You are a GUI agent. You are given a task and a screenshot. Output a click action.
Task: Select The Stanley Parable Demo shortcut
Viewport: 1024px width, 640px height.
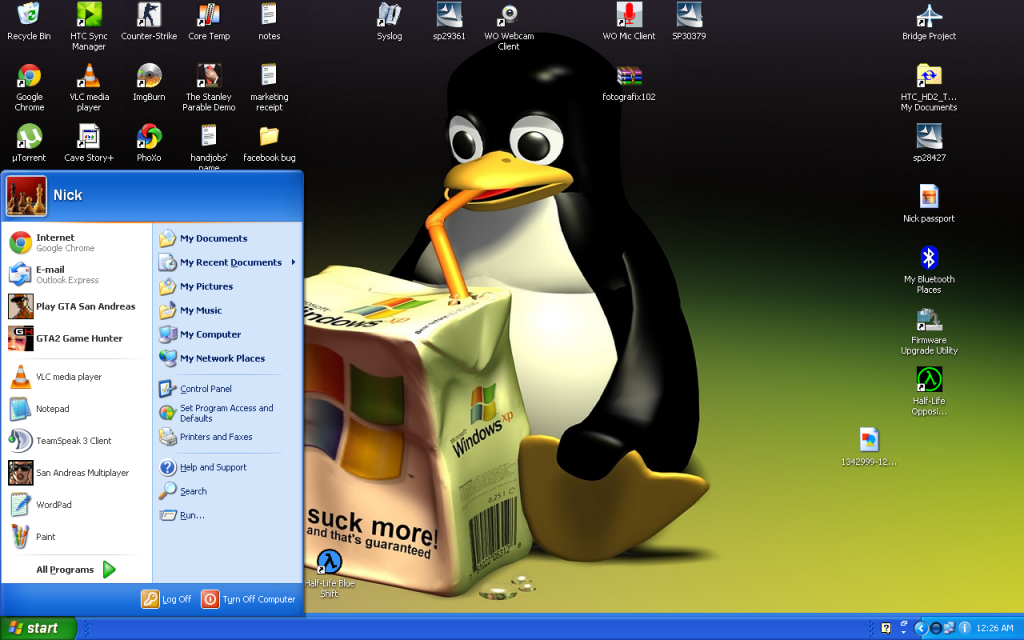click(x=209, y=88)
